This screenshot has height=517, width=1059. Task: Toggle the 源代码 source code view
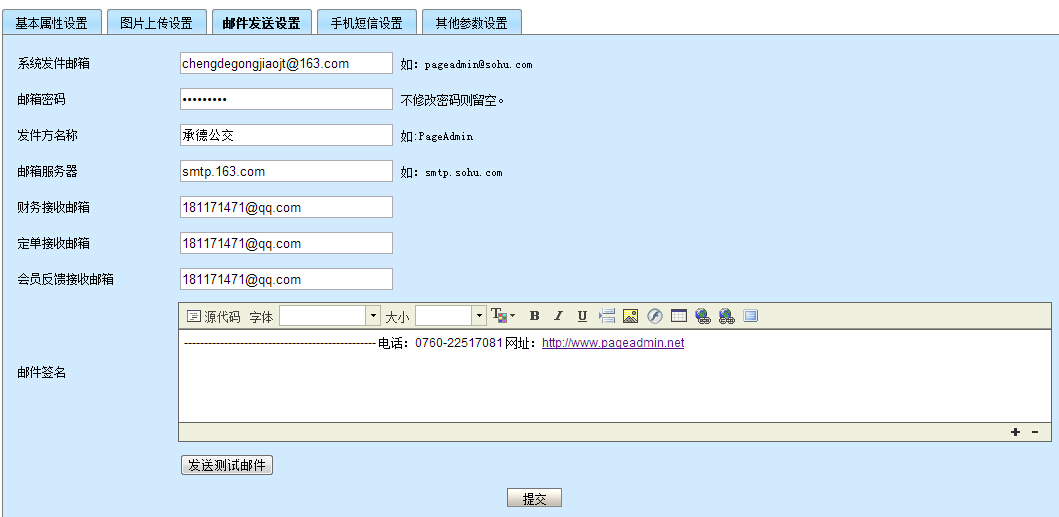tap(214, 317)
